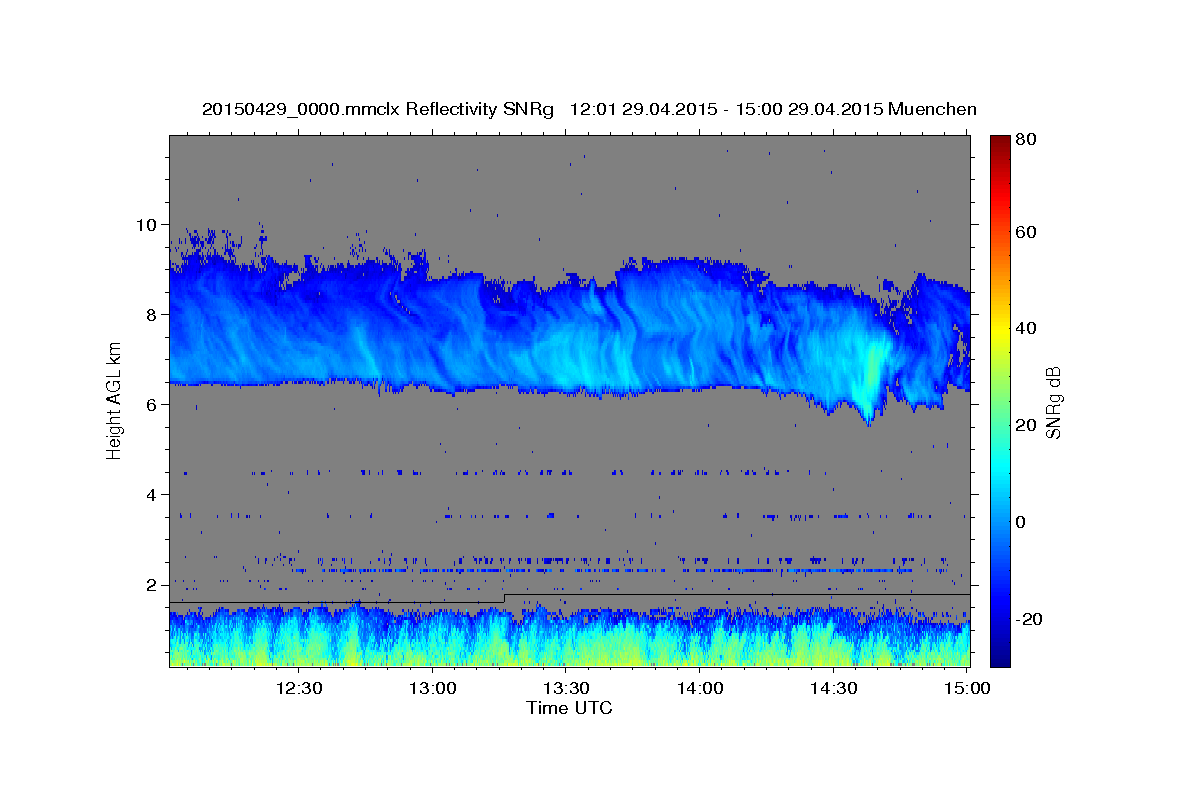1200x800 pixels.
Task: Click the green 20 dB region of the colorbar
Action: click(1000, 425)
